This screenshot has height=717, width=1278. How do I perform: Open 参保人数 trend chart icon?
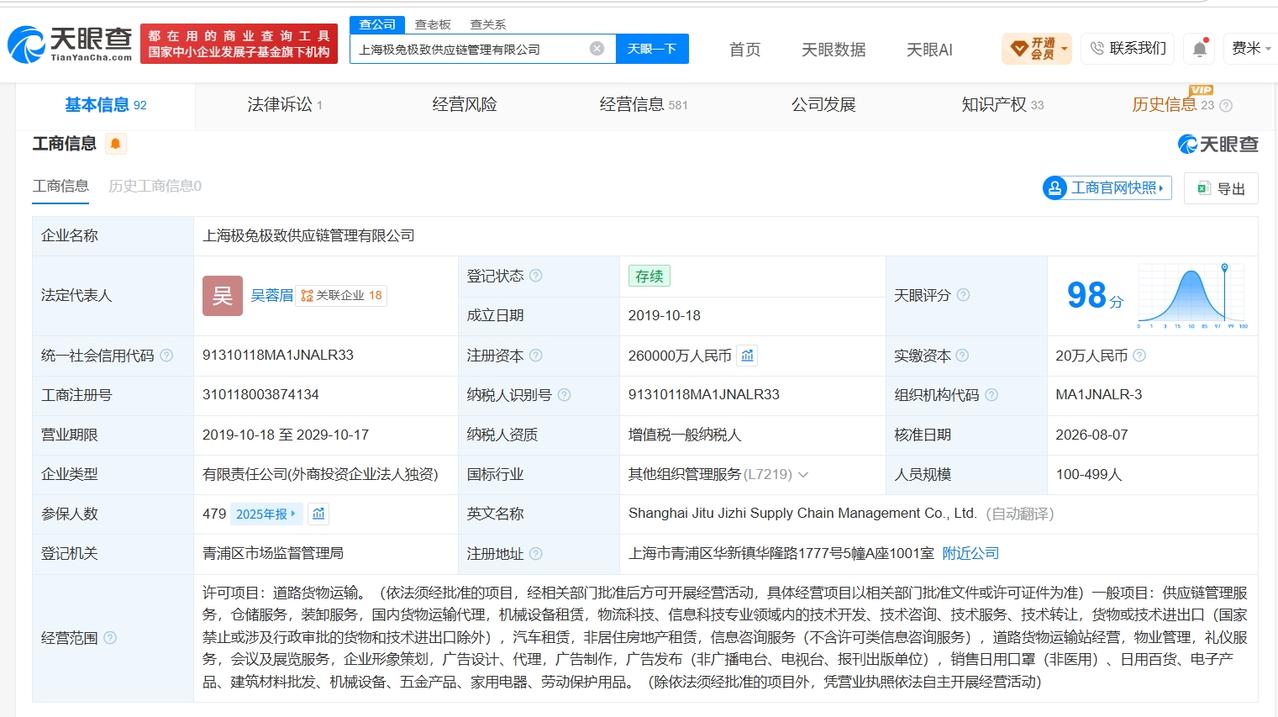pos(318,514)
